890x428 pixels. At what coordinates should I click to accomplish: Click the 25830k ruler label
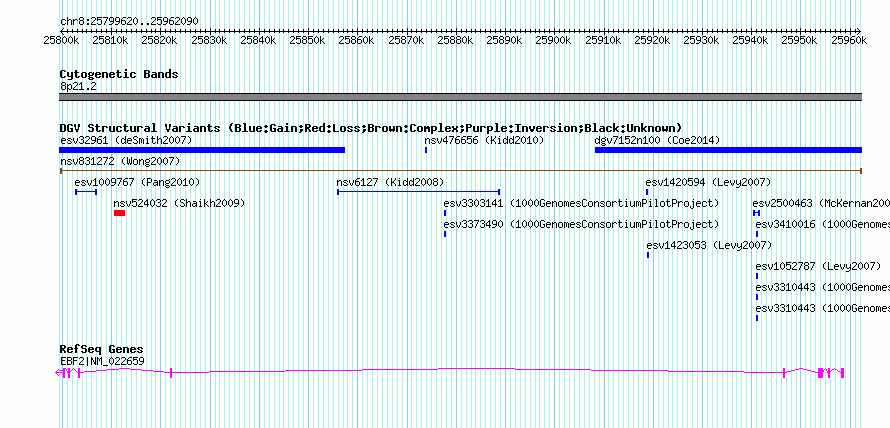(x=209, y=40)
